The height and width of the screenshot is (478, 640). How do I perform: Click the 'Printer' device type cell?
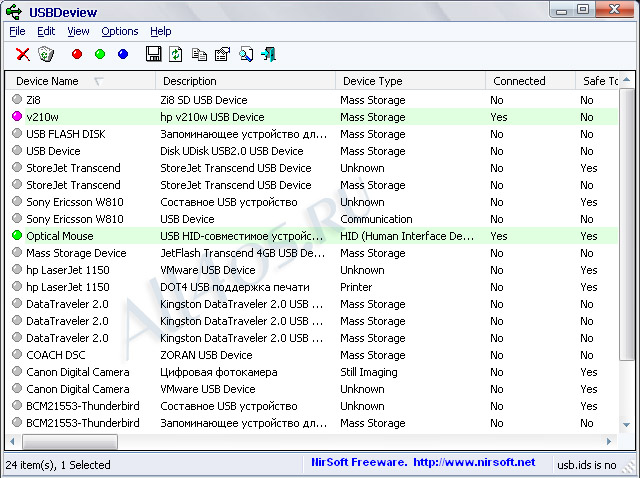[356, 287]
